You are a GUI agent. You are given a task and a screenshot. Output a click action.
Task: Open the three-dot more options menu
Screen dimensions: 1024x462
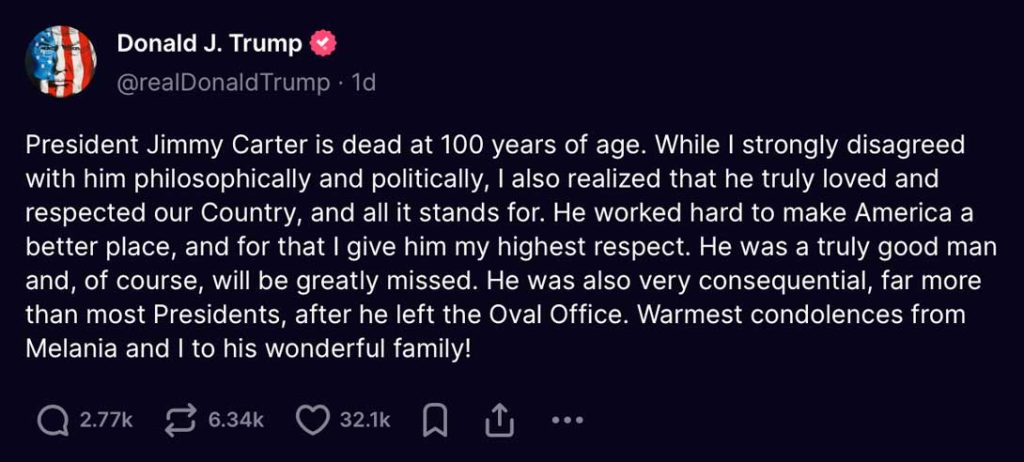click(567, 421)
